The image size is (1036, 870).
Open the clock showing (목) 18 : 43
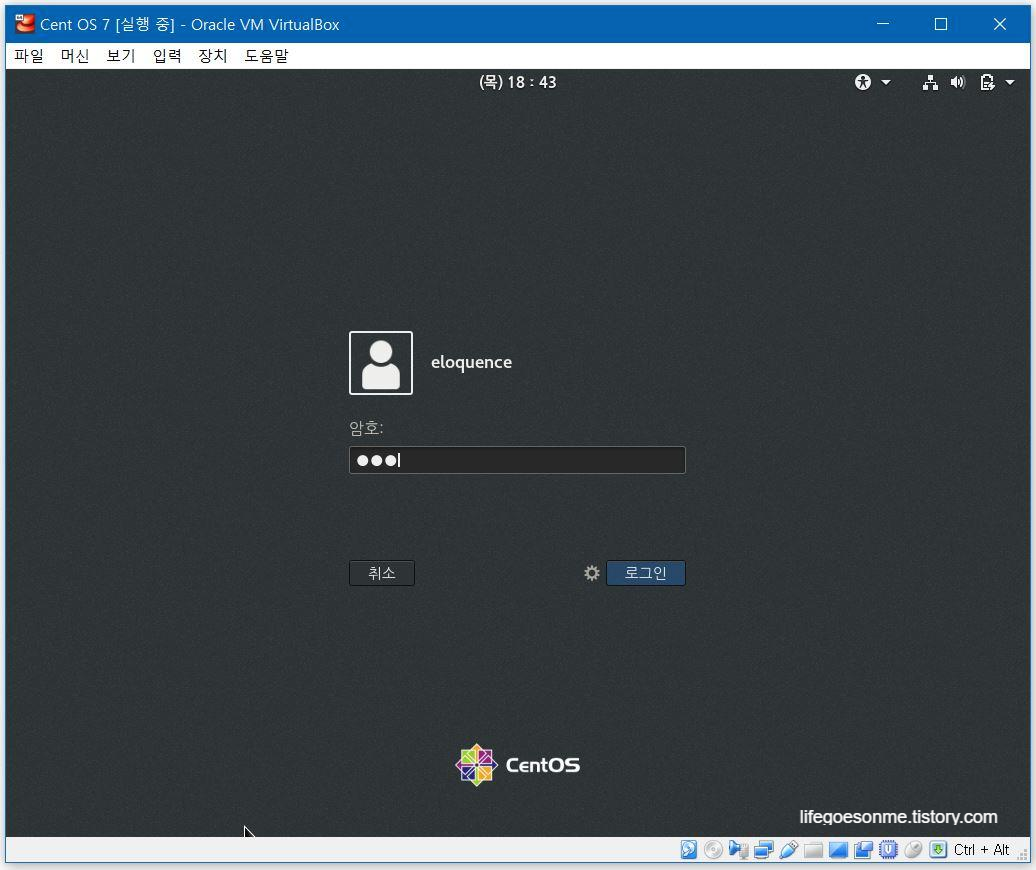click(517, 82)
